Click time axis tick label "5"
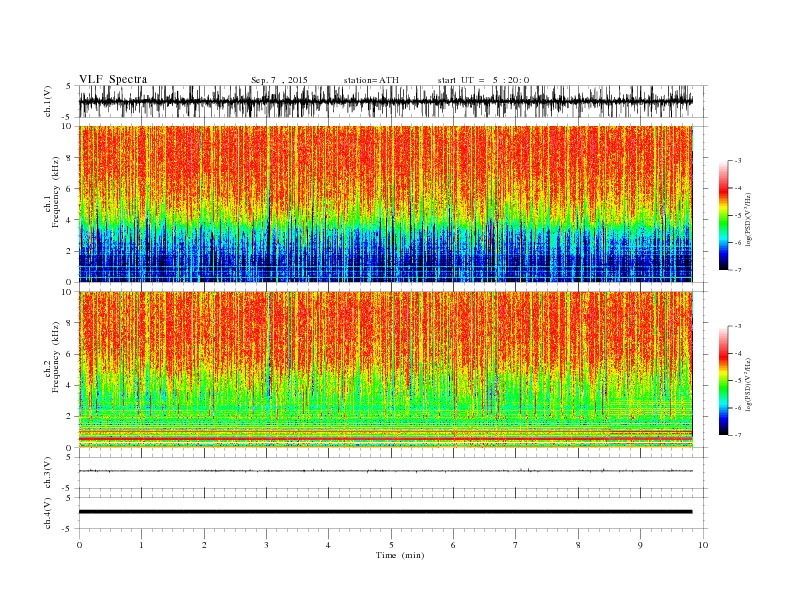 pos(391,545)
